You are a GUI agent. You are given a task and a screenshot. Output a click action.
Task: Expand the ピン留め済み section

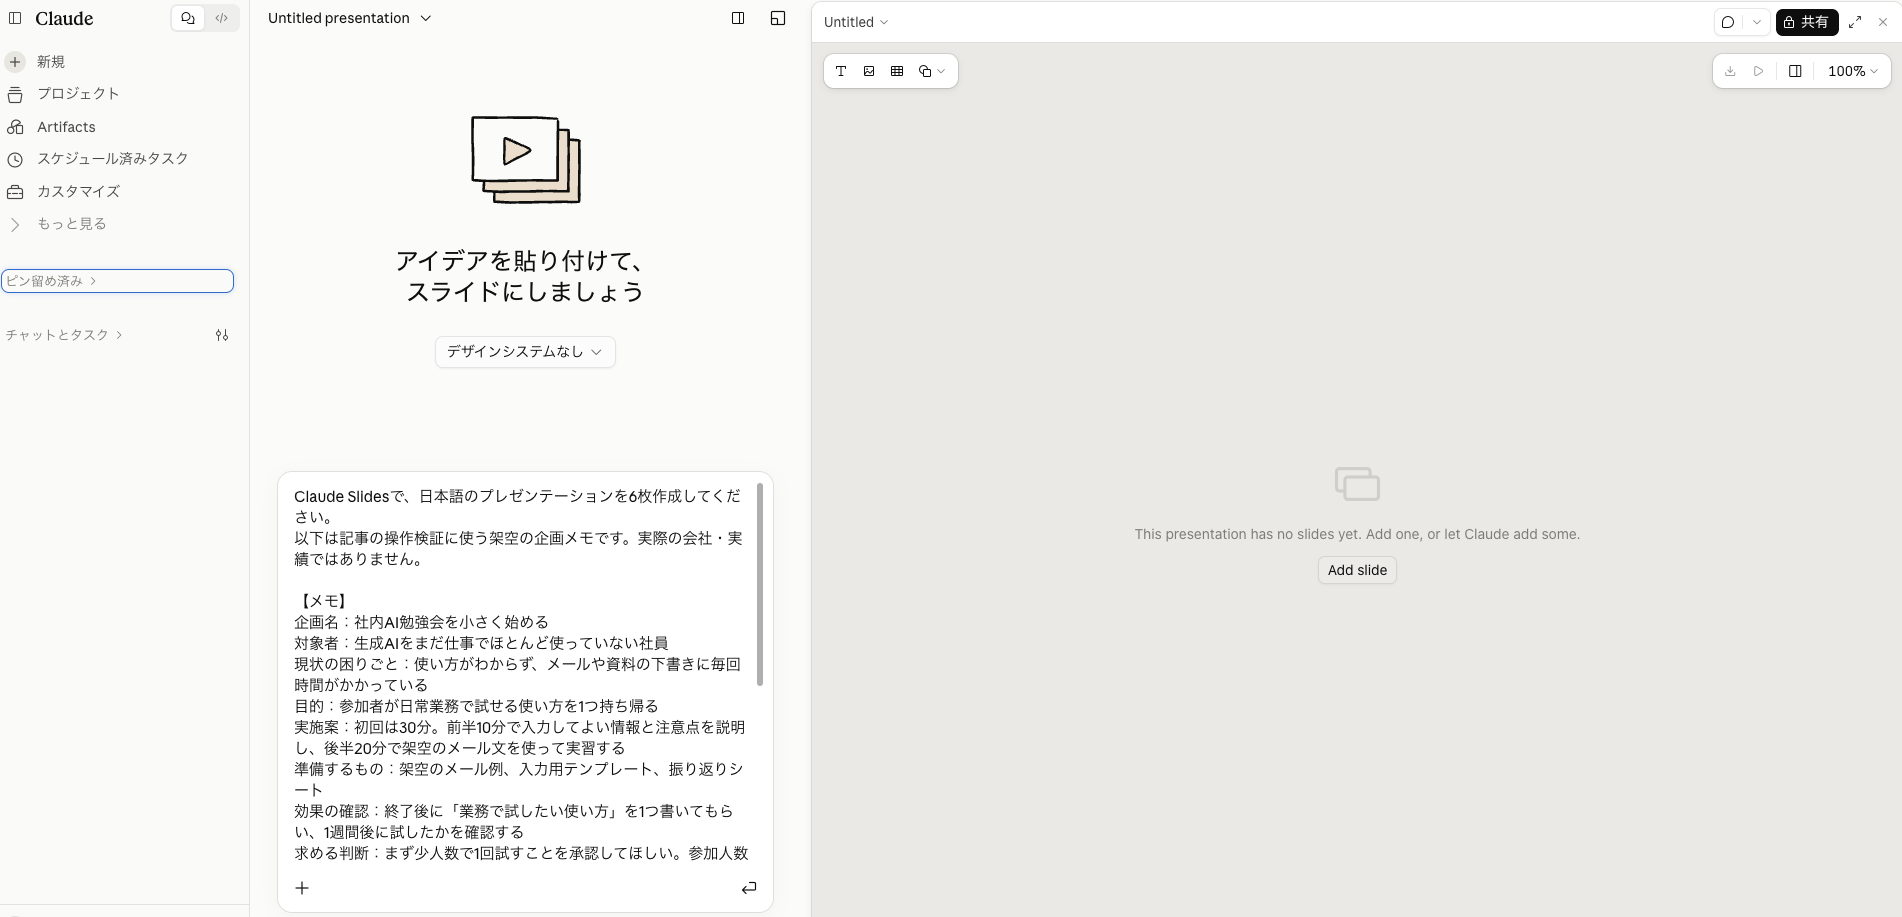(117, 281)
